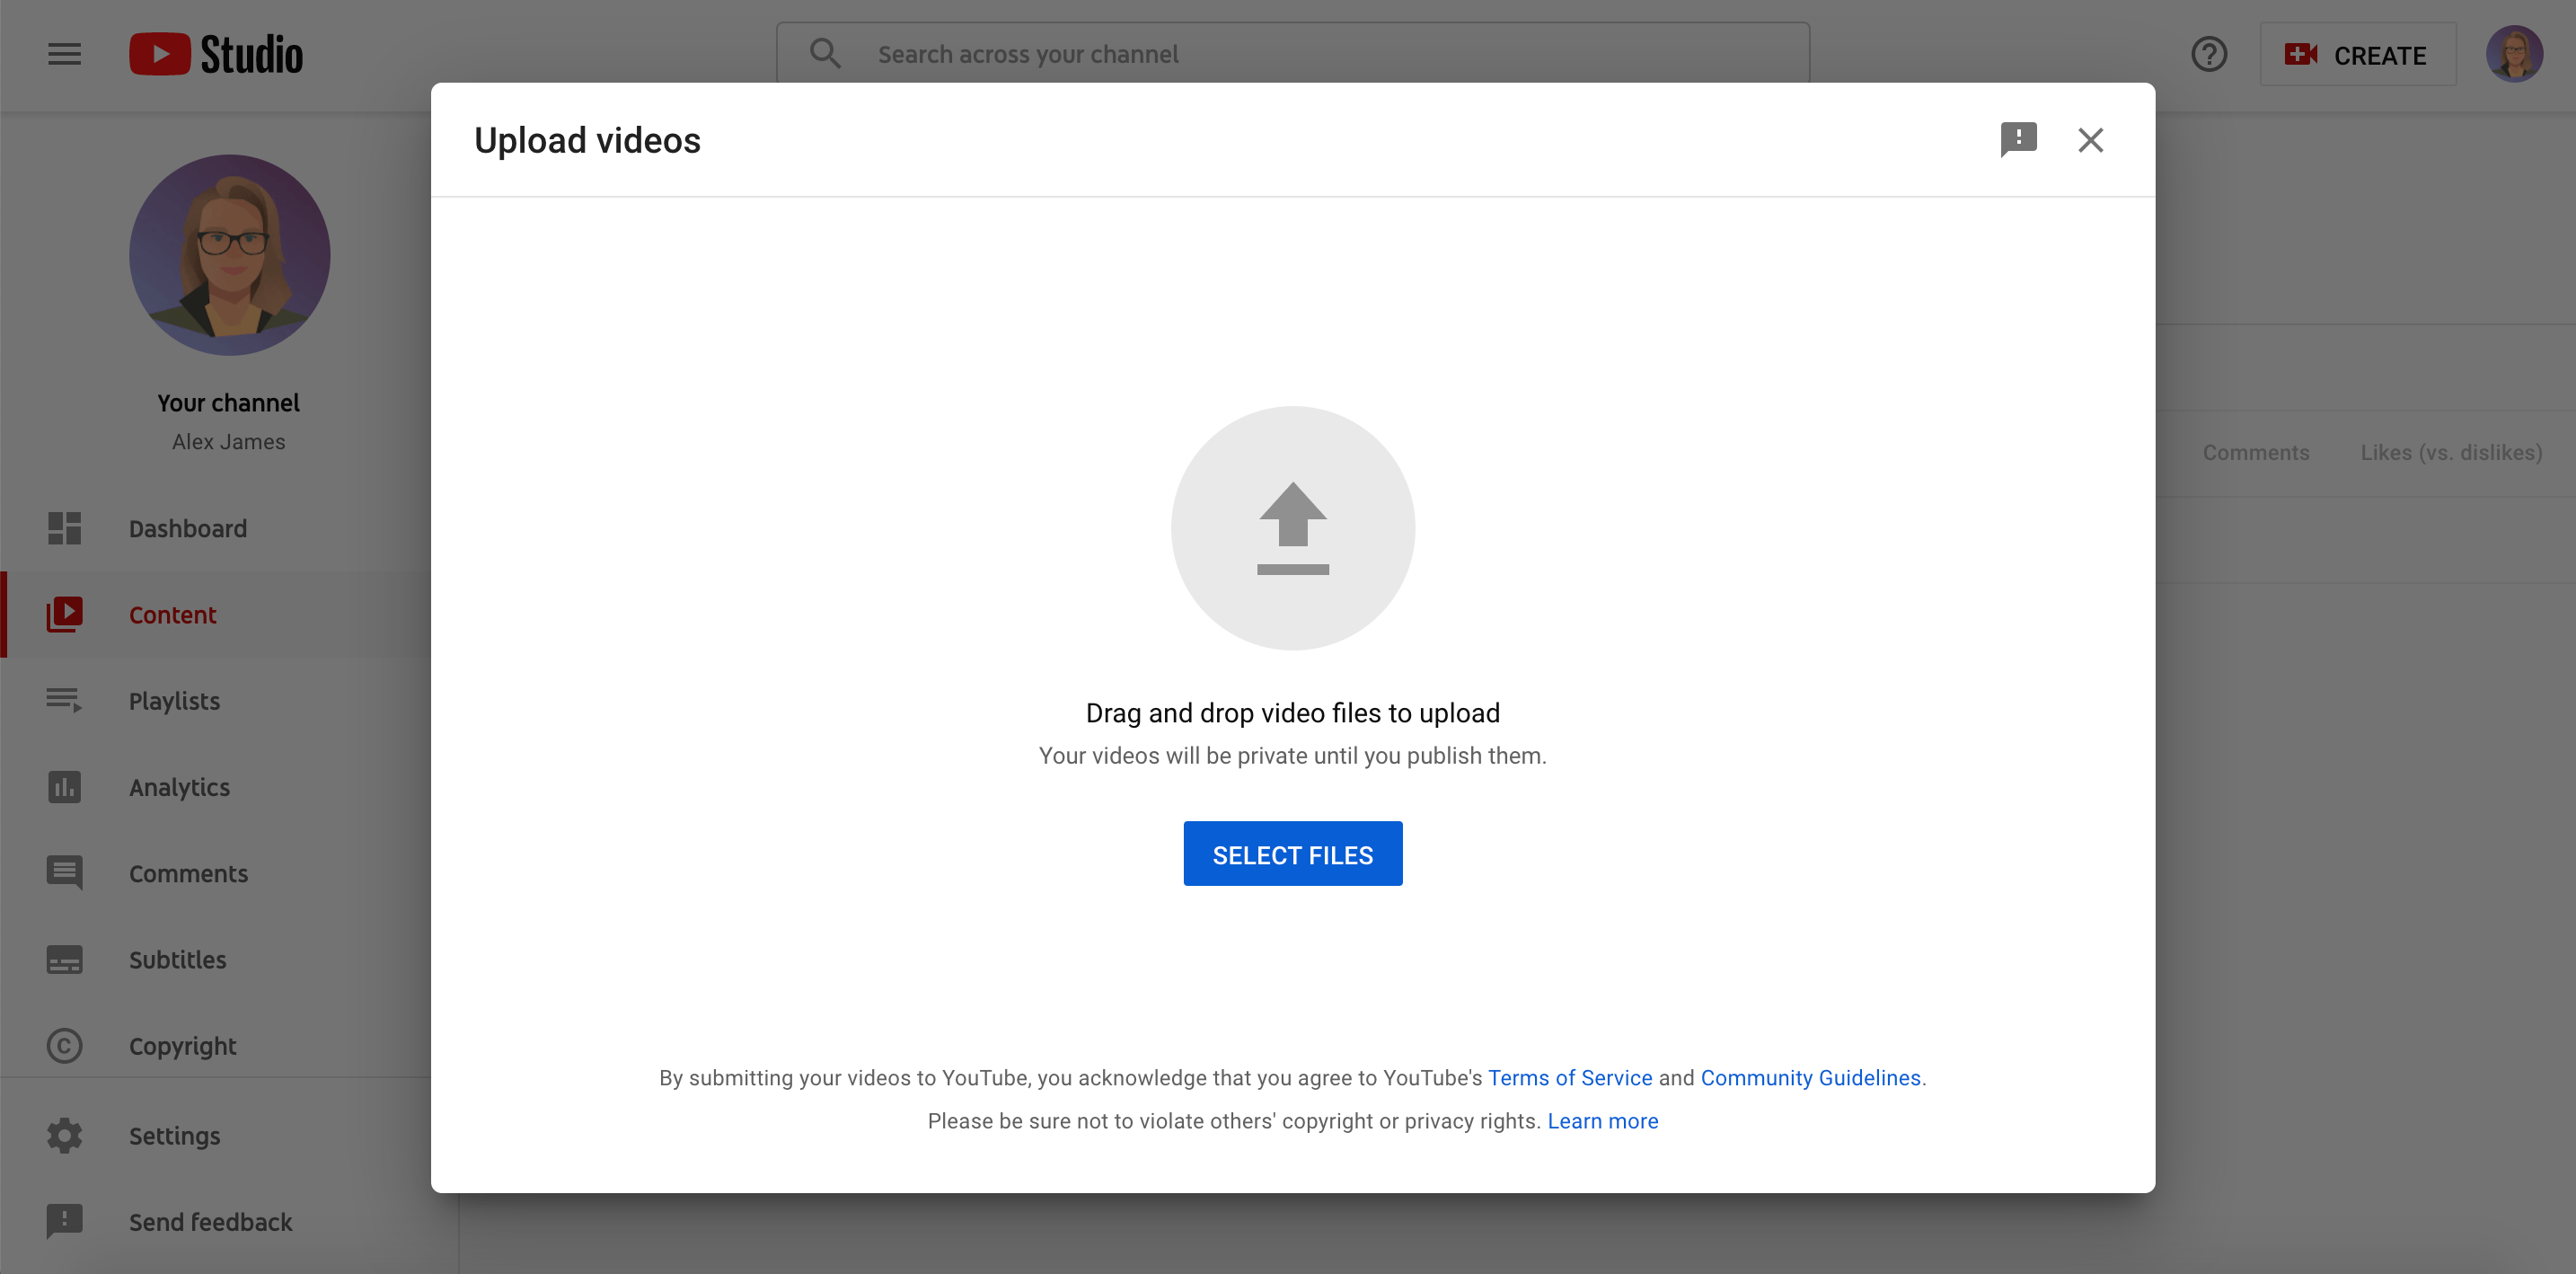The height and width of the screenshot is (1274, 2576).
Task: Click the Comments sidebar icon
Action: pos(64,873)
